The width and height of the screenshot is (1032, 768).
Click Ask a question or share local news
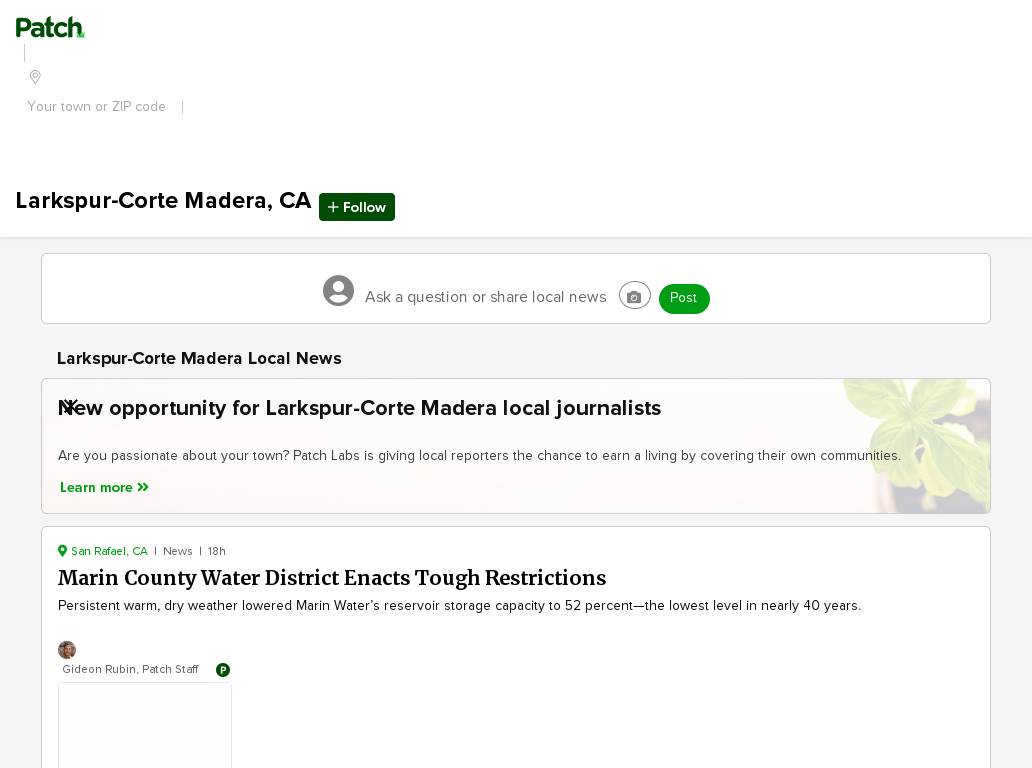pos(486,297)
